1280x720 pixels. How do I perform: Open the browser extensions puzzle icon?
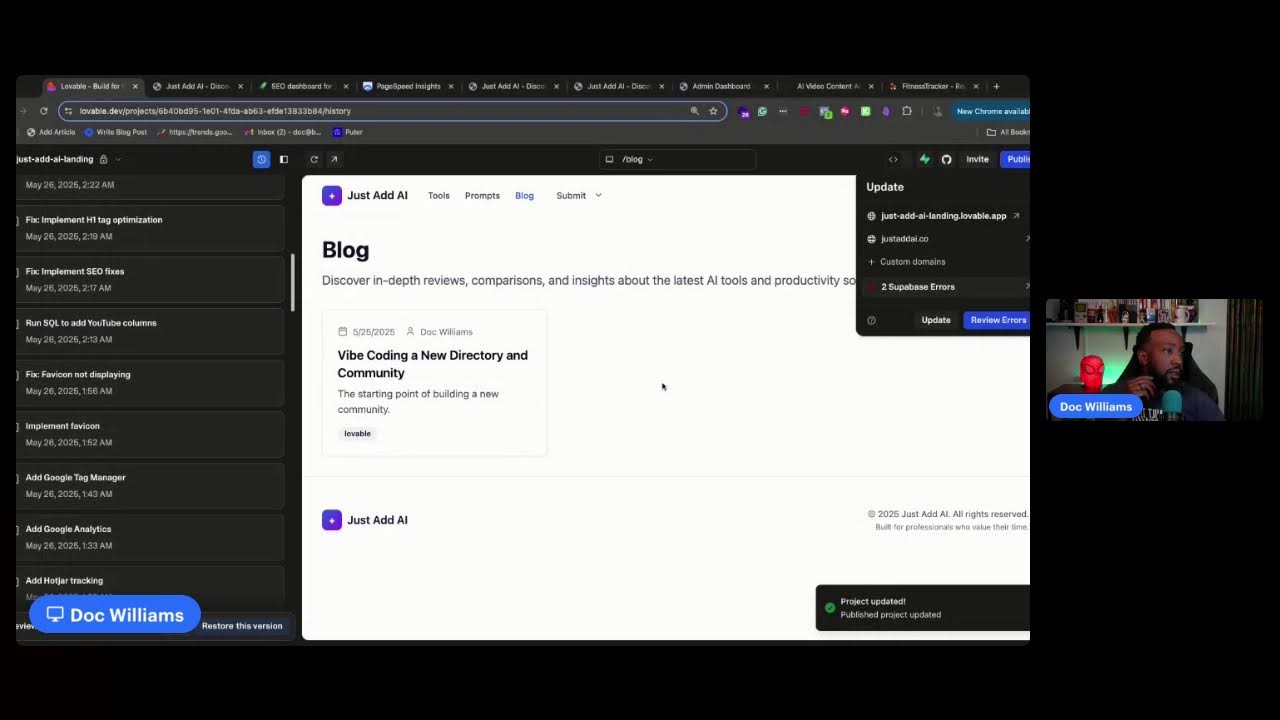coord(907,111)
